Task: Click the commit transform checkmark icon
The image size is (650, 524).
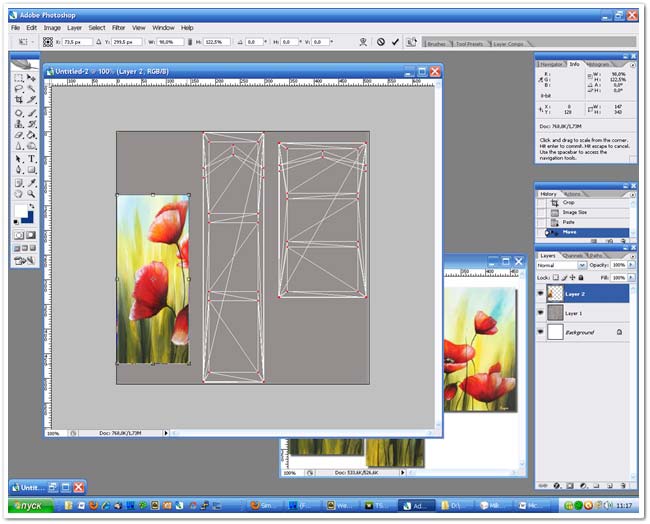Action: click(396, 42)
